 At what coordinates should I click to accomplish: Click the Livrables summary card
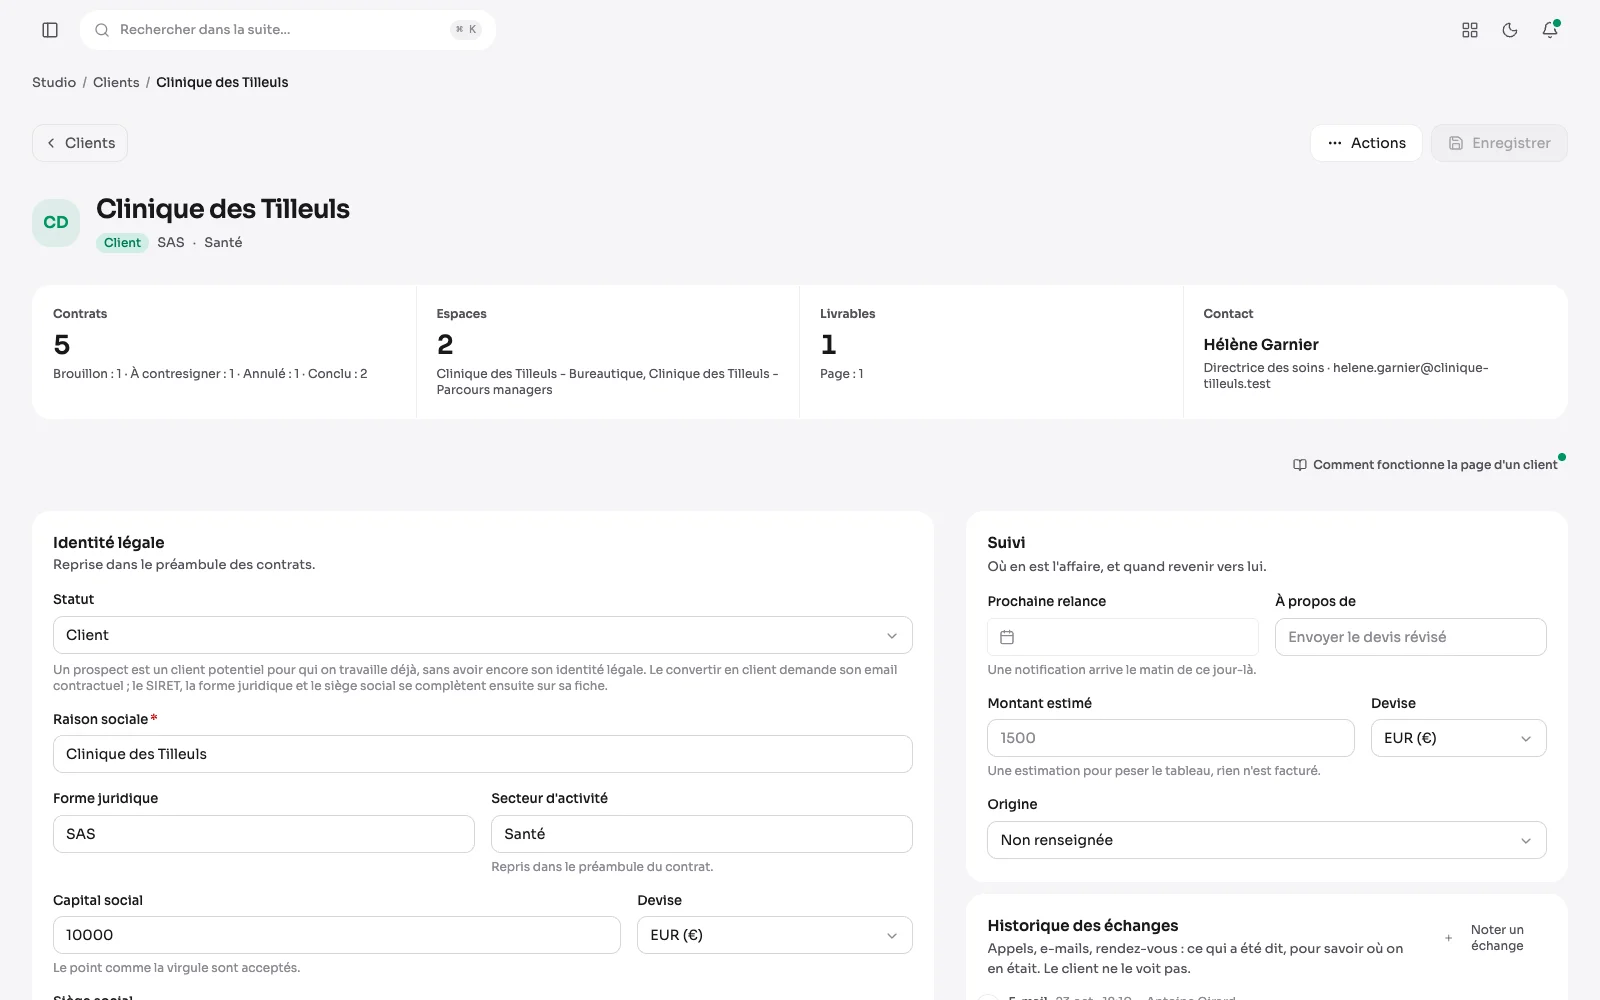coord(991,352)
